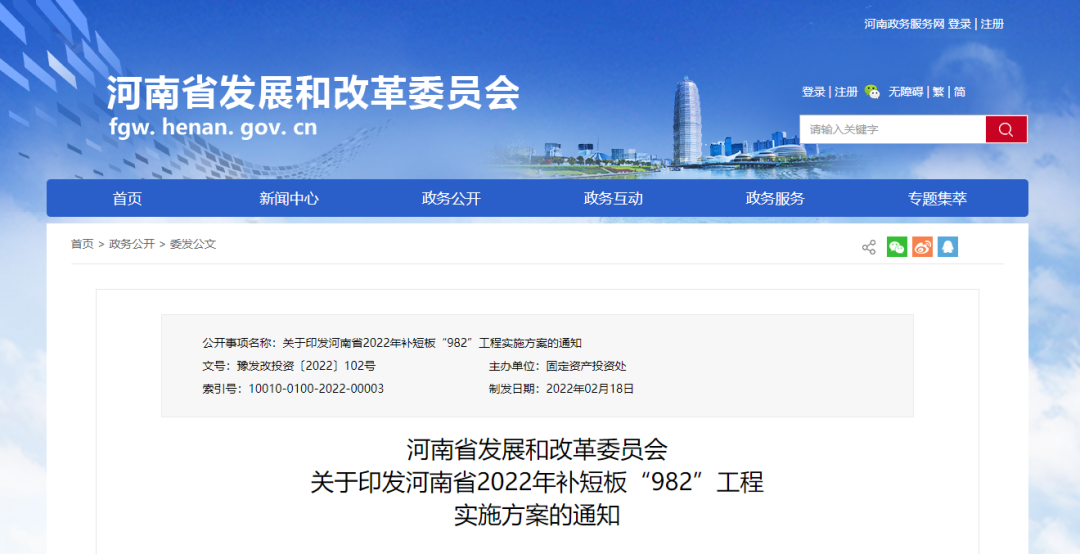1080x554 pixels.
Task: Share article via orange Weibo icon
Action: [922, 247]
